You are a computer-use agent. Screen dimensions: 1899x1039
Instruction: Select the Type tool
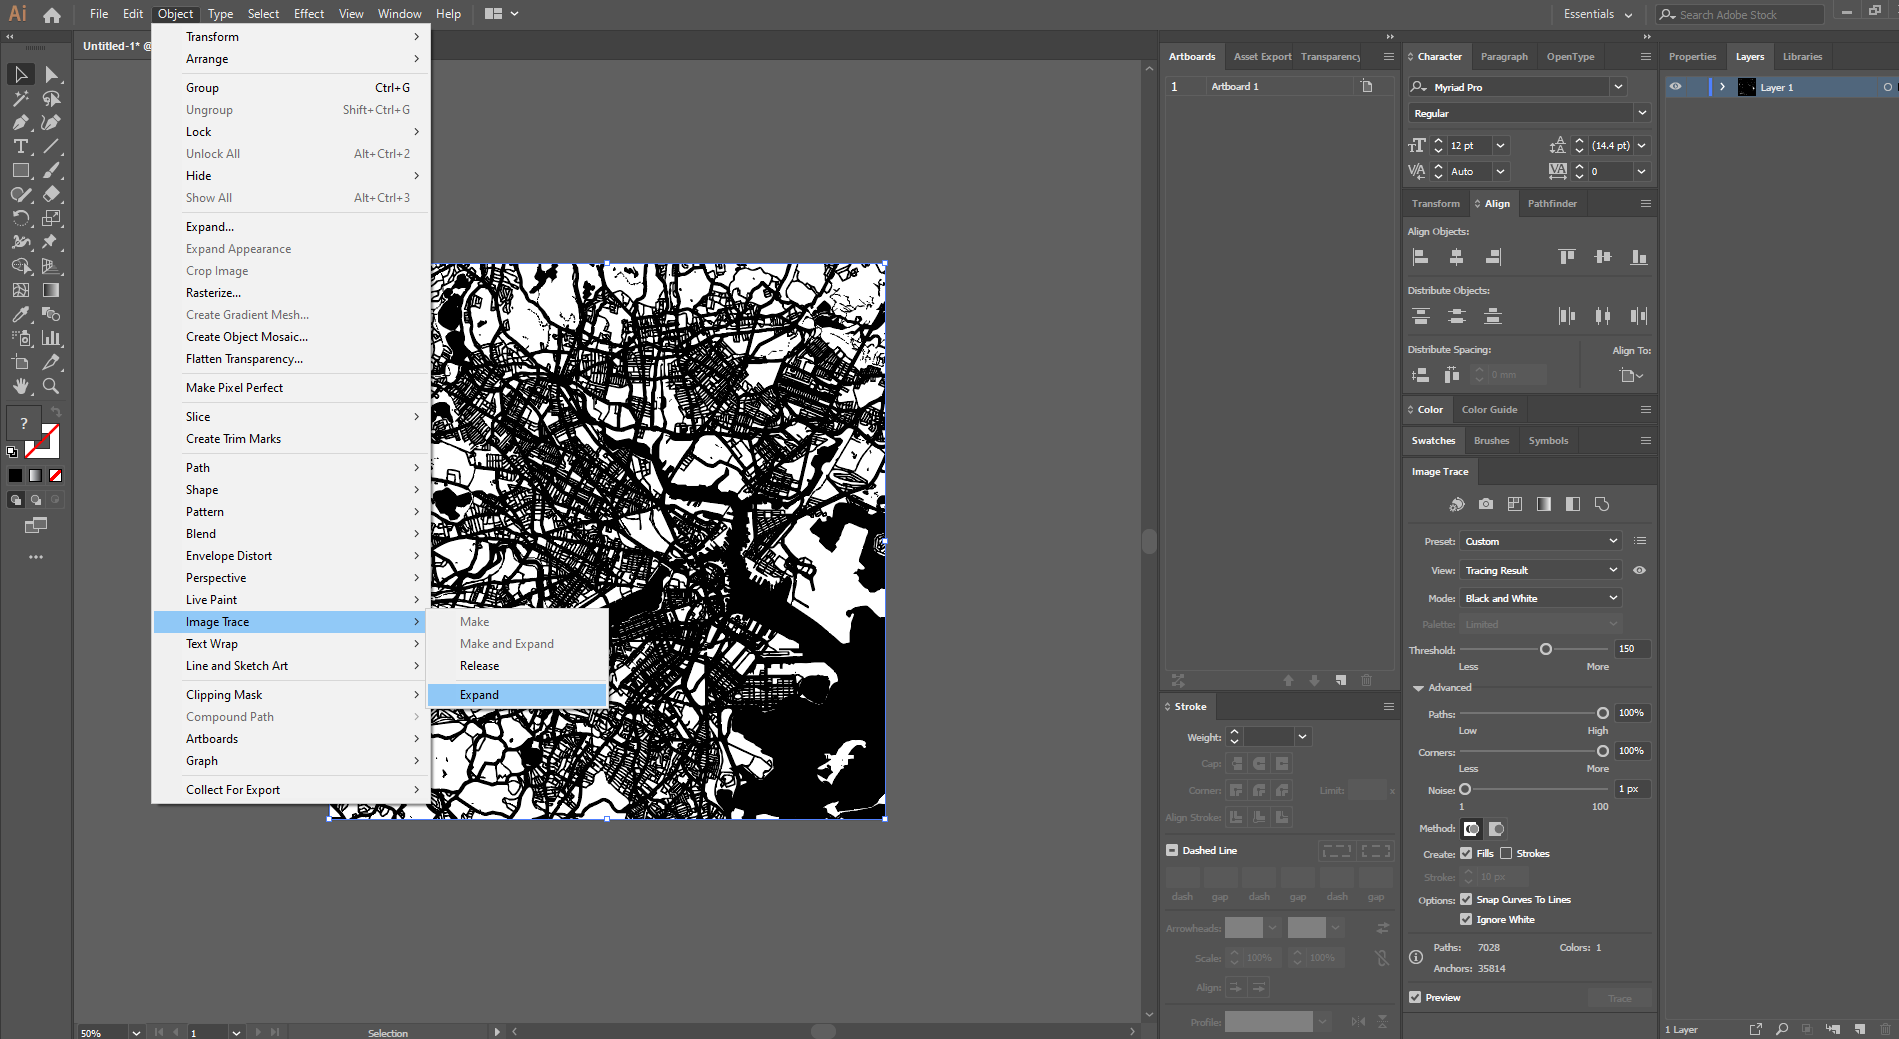pyautogui.click(x=19, y=146)
